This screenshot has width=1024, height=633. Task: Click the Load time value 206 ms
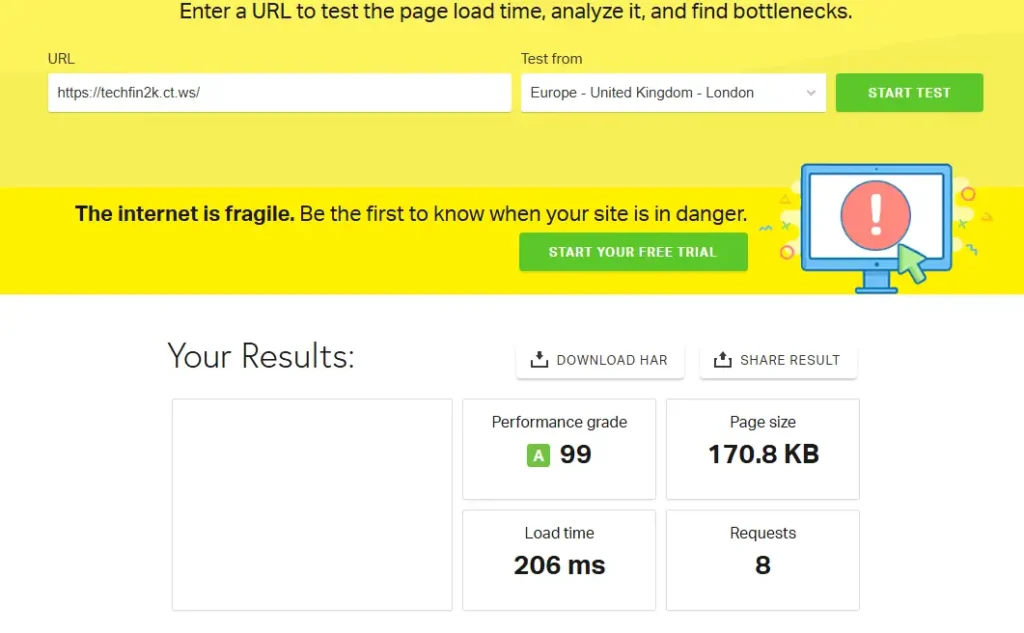(x=559, y=565)
